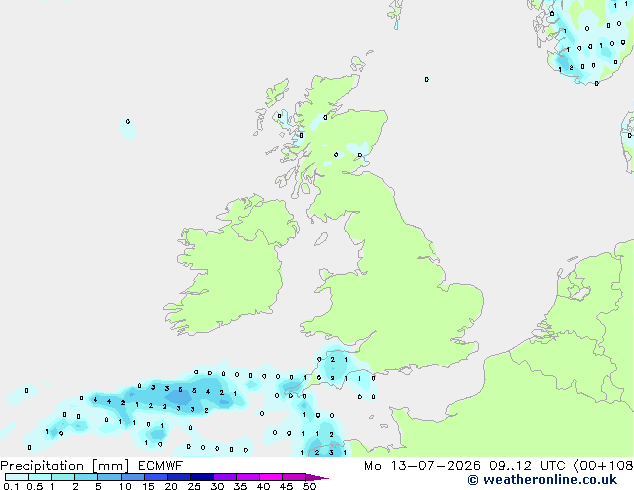Image resolution: width=634 pixels, height=490 pixels.
Task: Click the '20' legend scale label
Action: pos(171,486)
